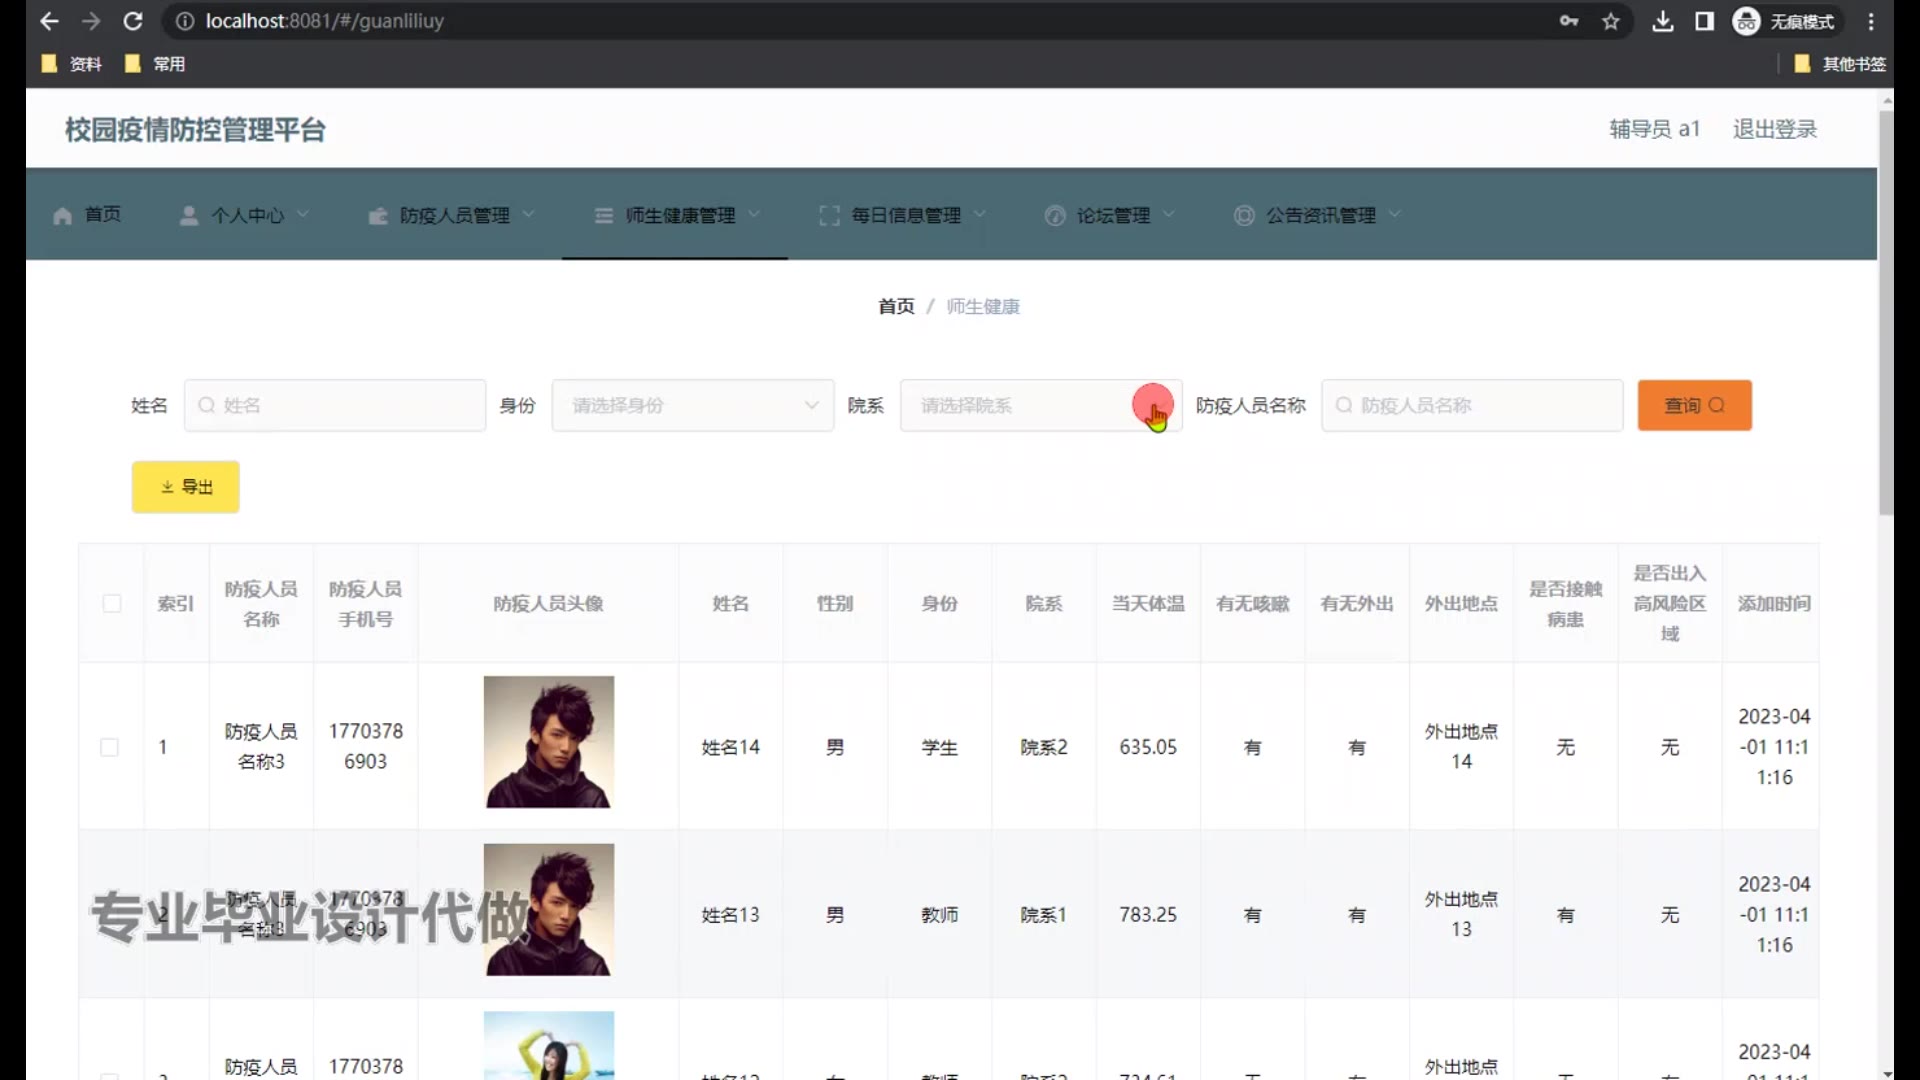Screen dimensions: 1920x1080
Task: Click the 防疫人员管理 folder icon
Action: coord(378,216)
